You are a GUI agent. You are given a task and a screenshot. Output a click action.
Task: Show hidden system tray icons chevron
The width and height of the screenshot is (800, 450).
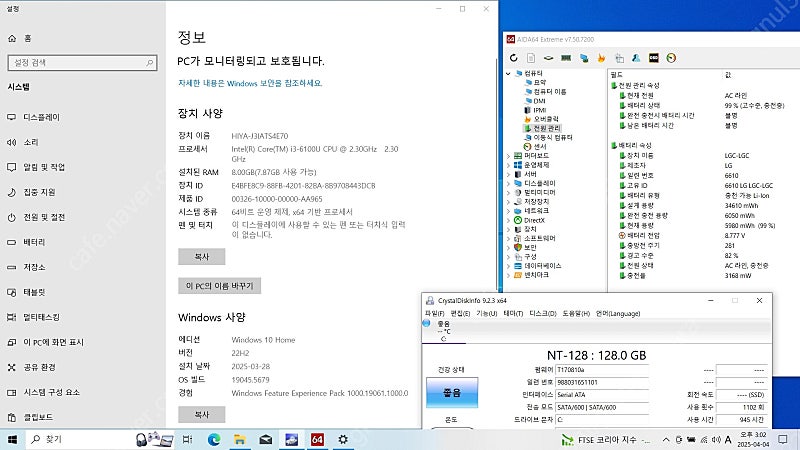coord(666,439)
